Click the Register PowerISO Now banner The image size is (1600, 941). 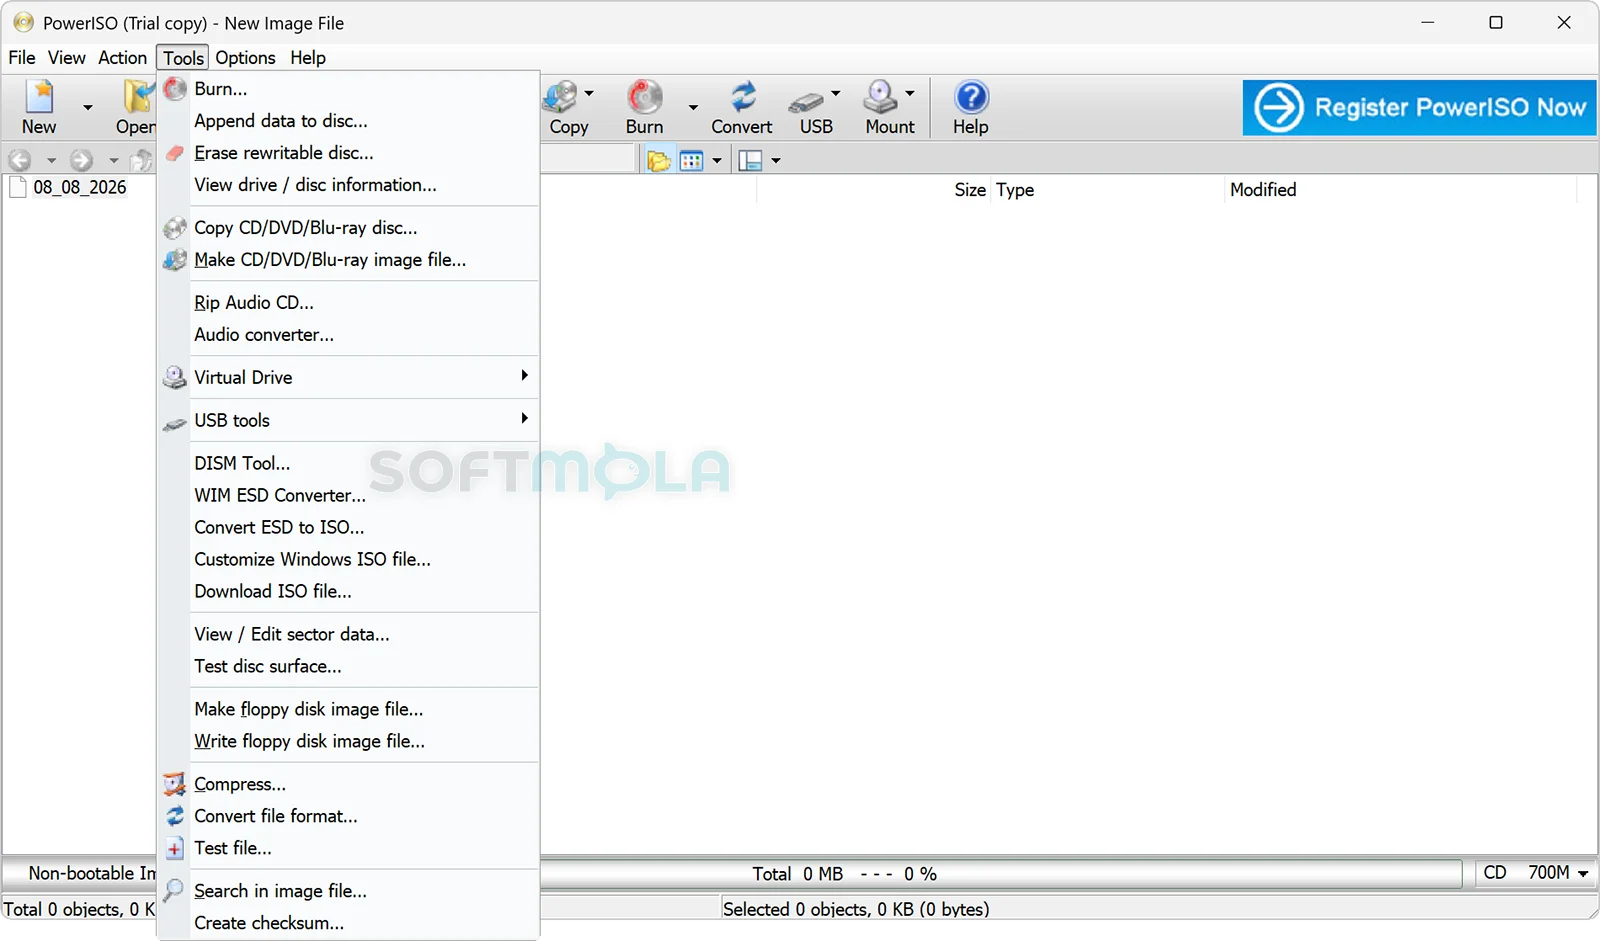tap(1419, 107)
